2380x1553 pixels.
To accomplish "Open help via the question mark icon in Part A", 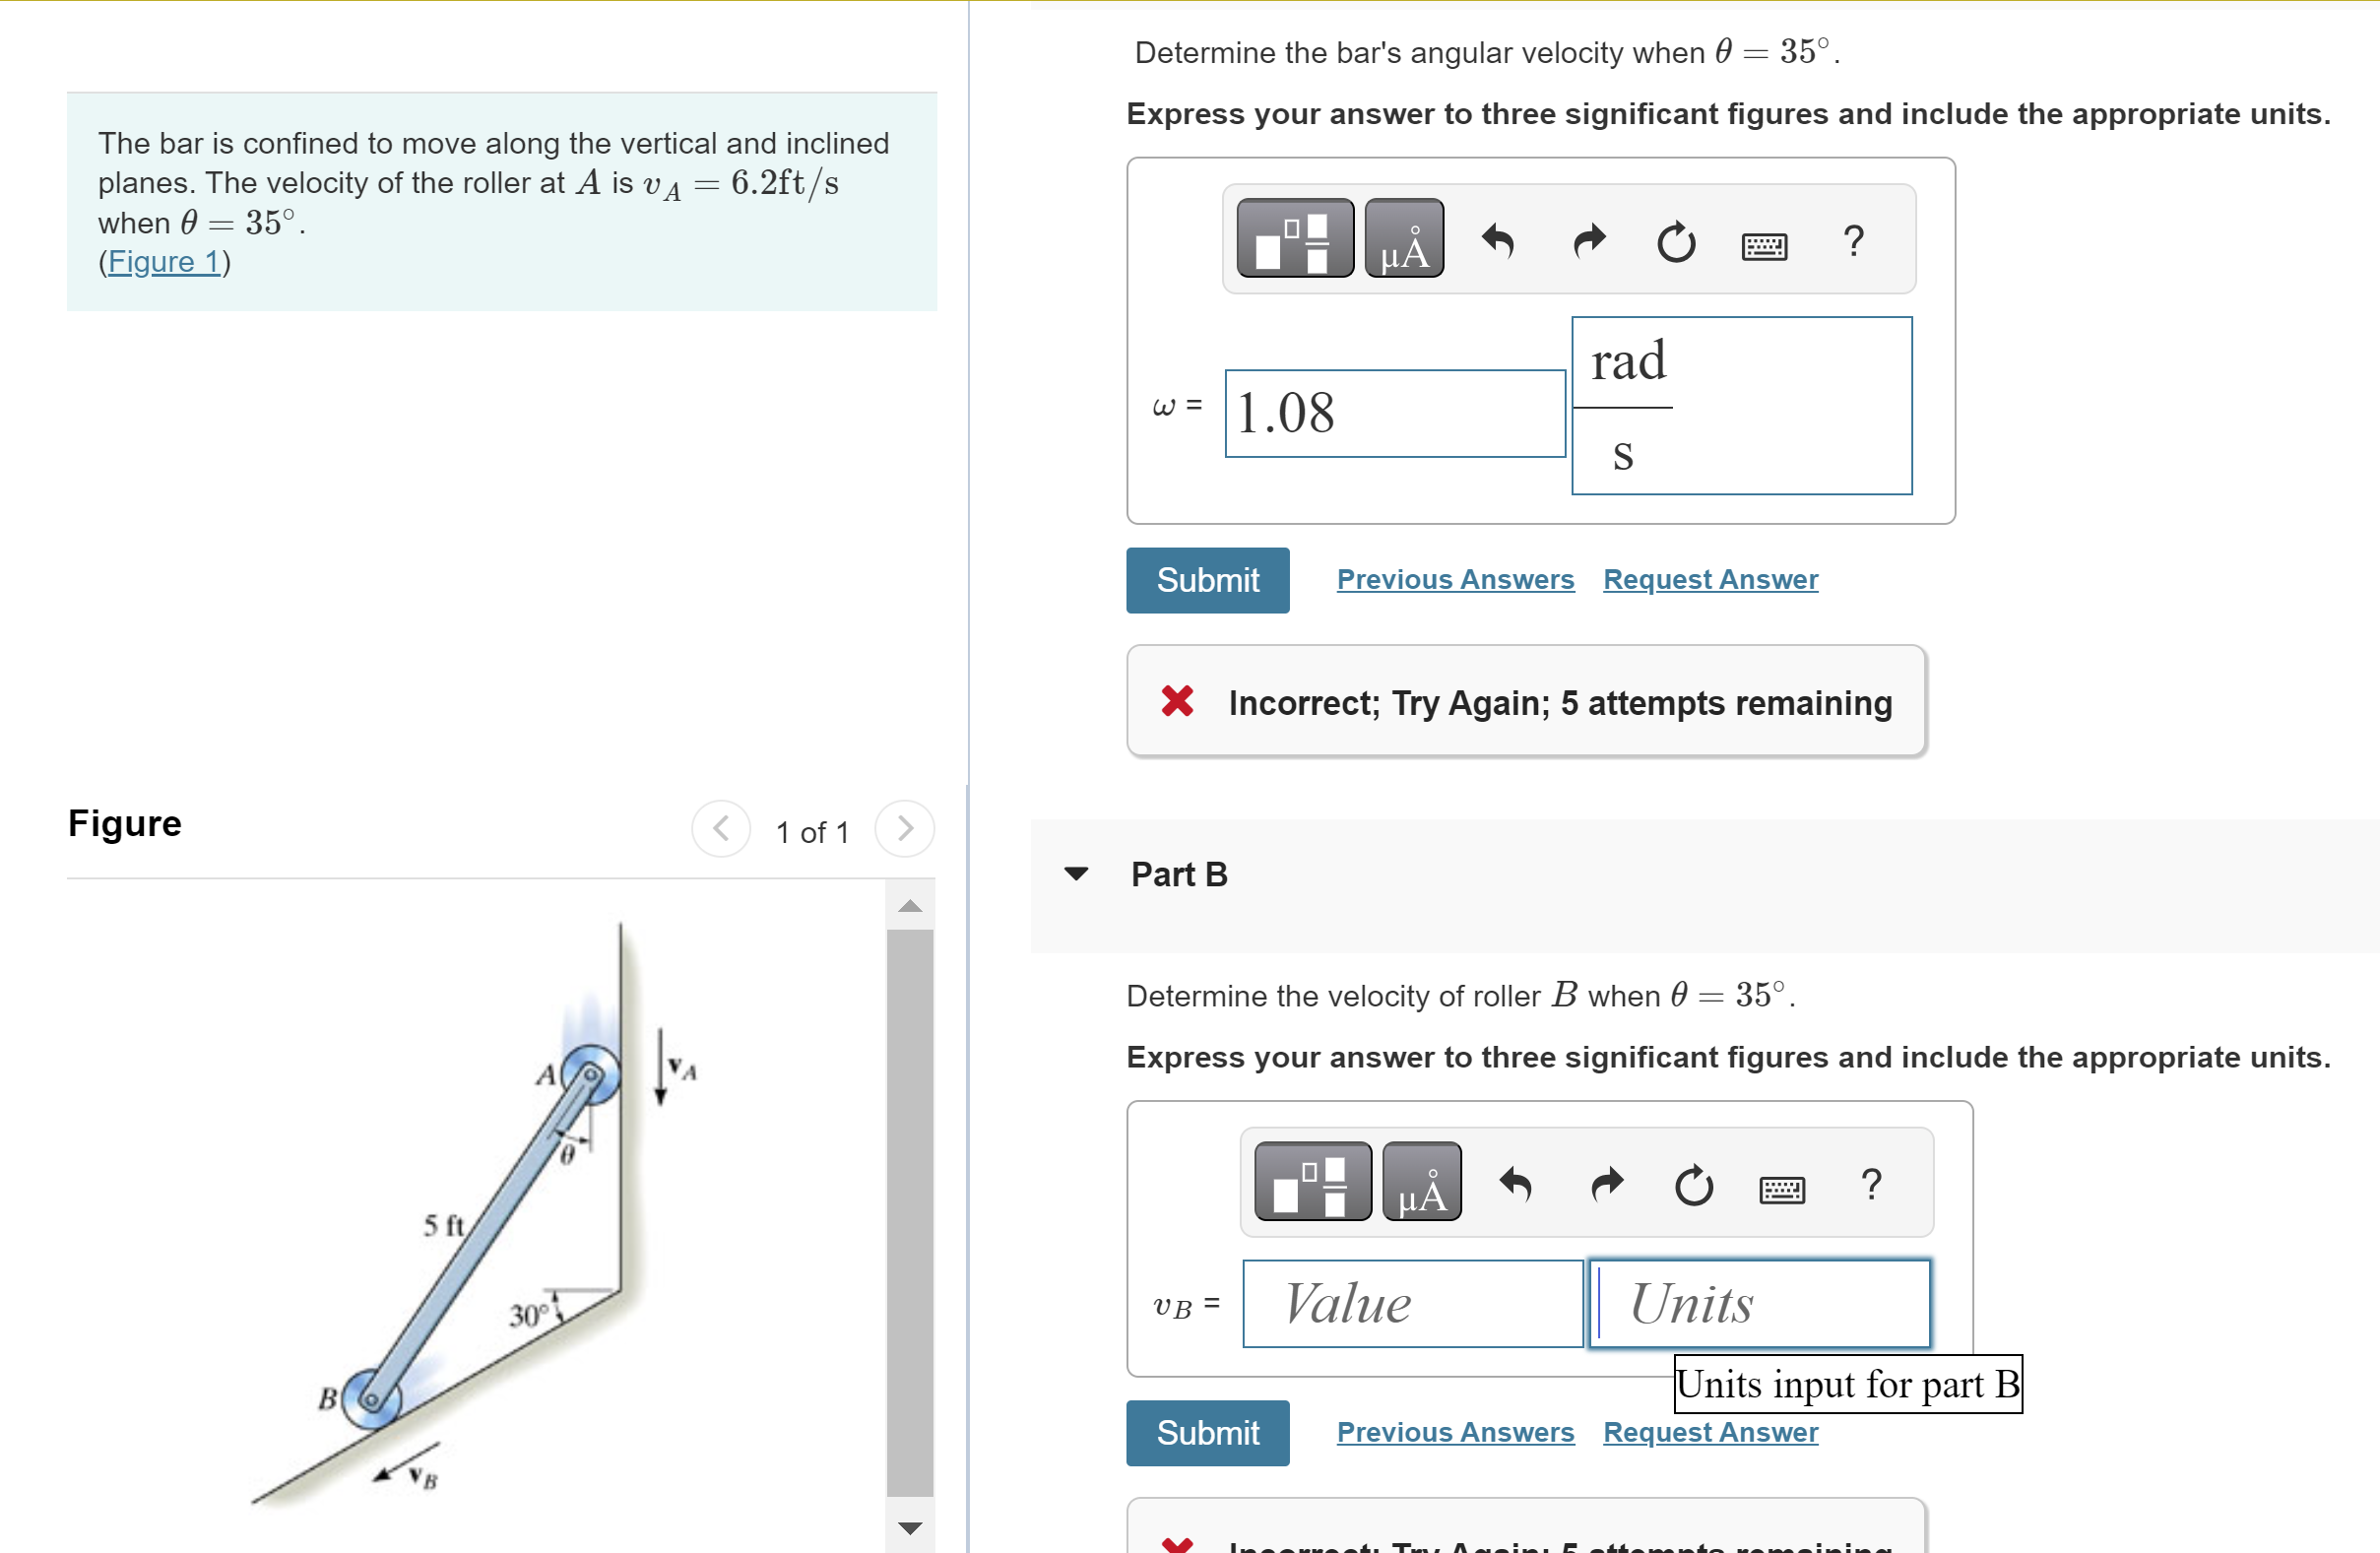I will pyautogui.click(x=1854, y=240).
